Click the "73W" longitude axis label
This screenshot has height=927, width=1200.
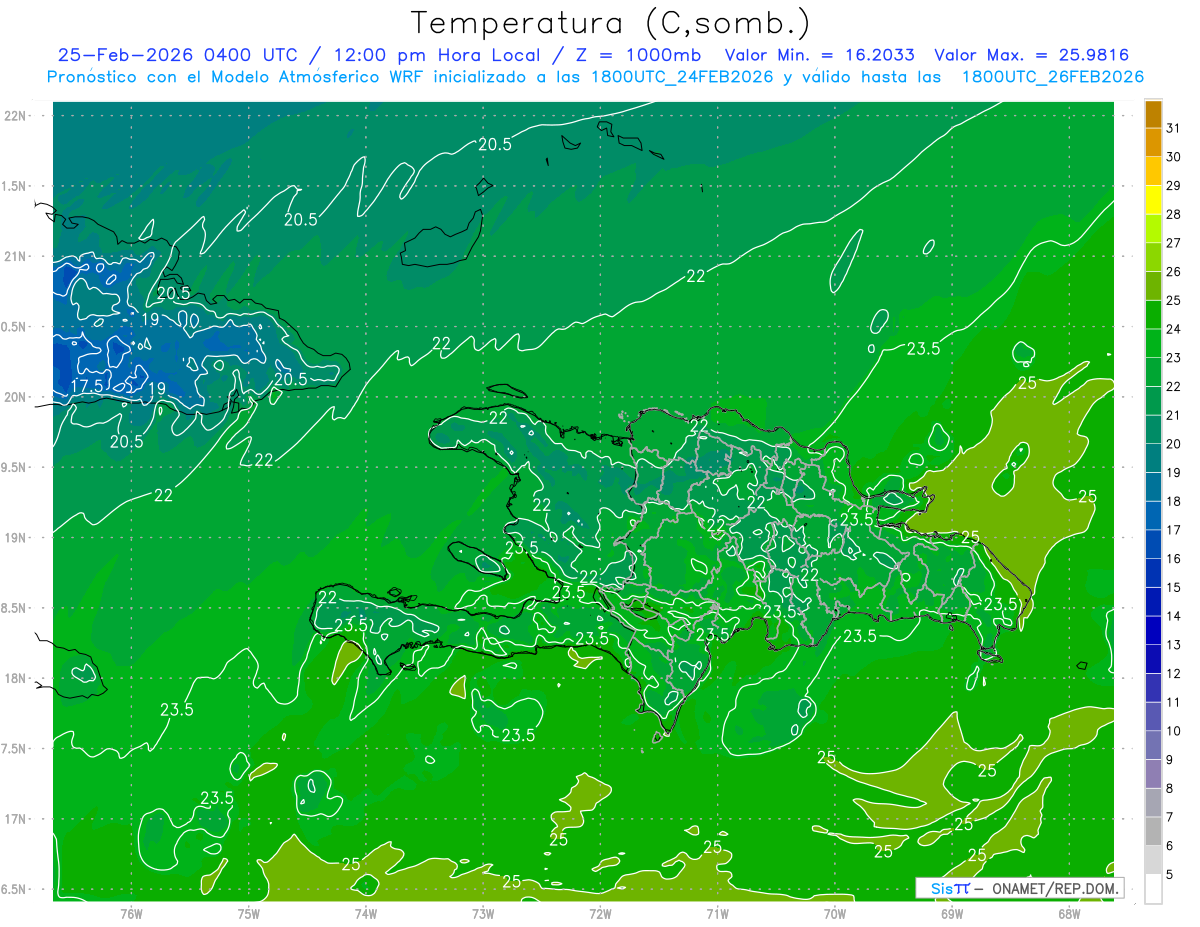pyautogui.click(x=483, y=913)
